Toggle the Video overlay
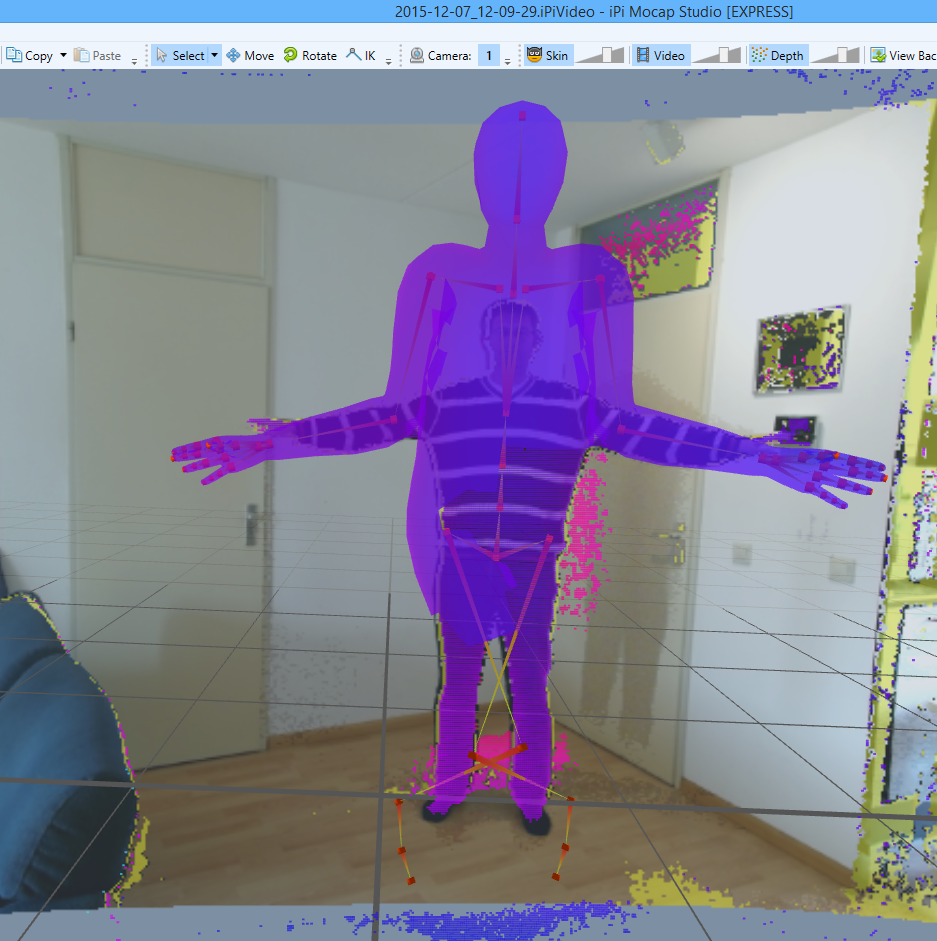 click(661, 55)
